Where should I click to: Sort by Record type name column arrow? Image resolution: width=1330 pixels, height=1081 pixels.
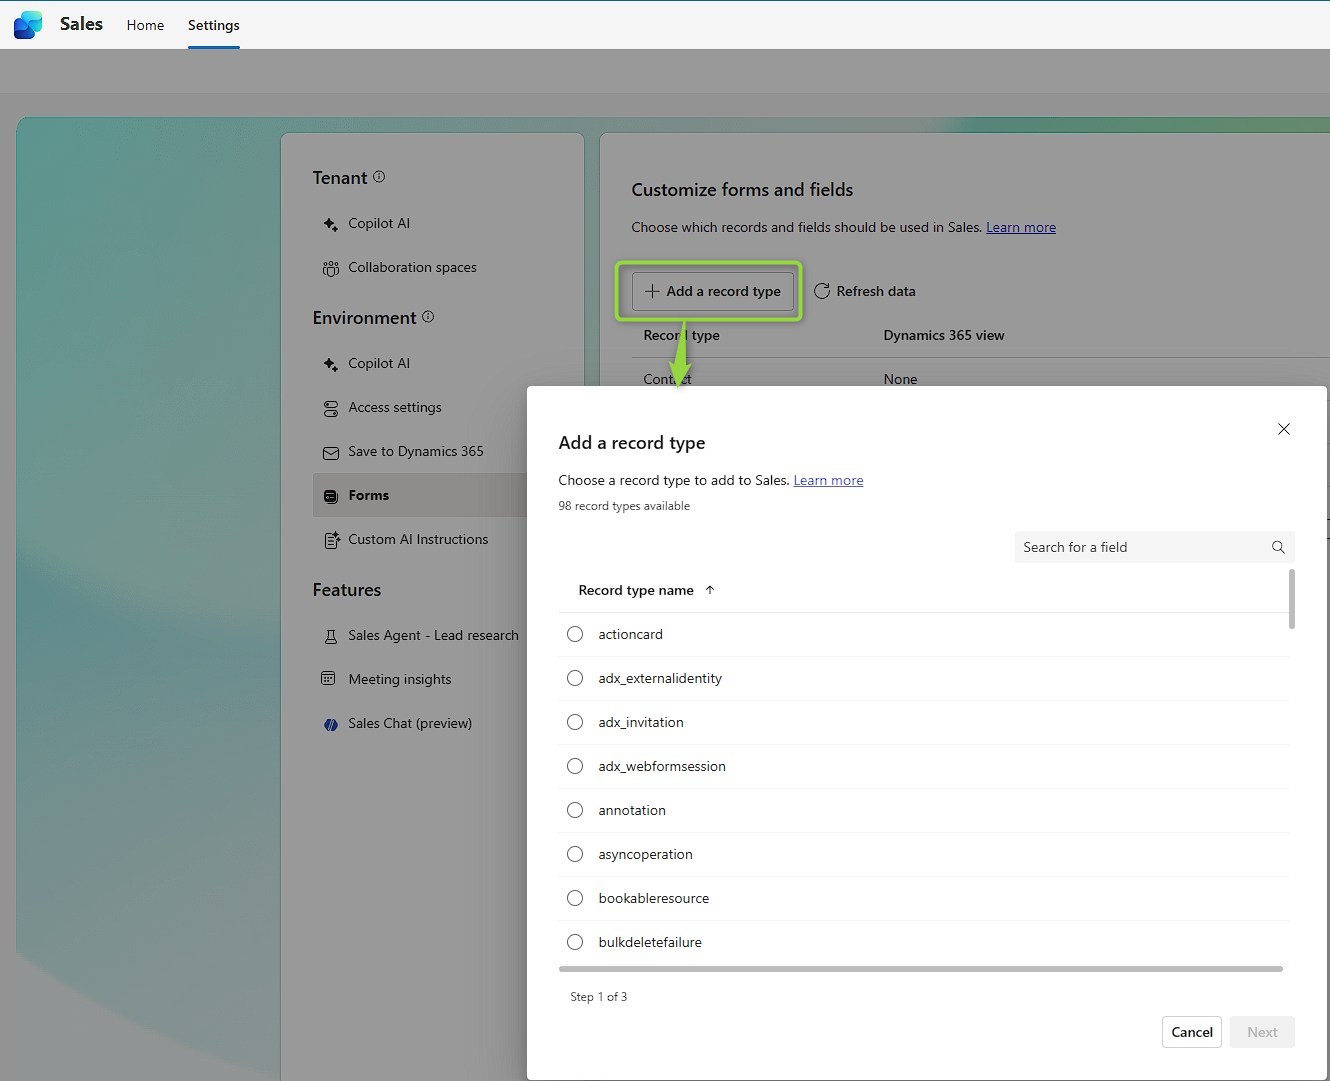[x=710, y=590]
